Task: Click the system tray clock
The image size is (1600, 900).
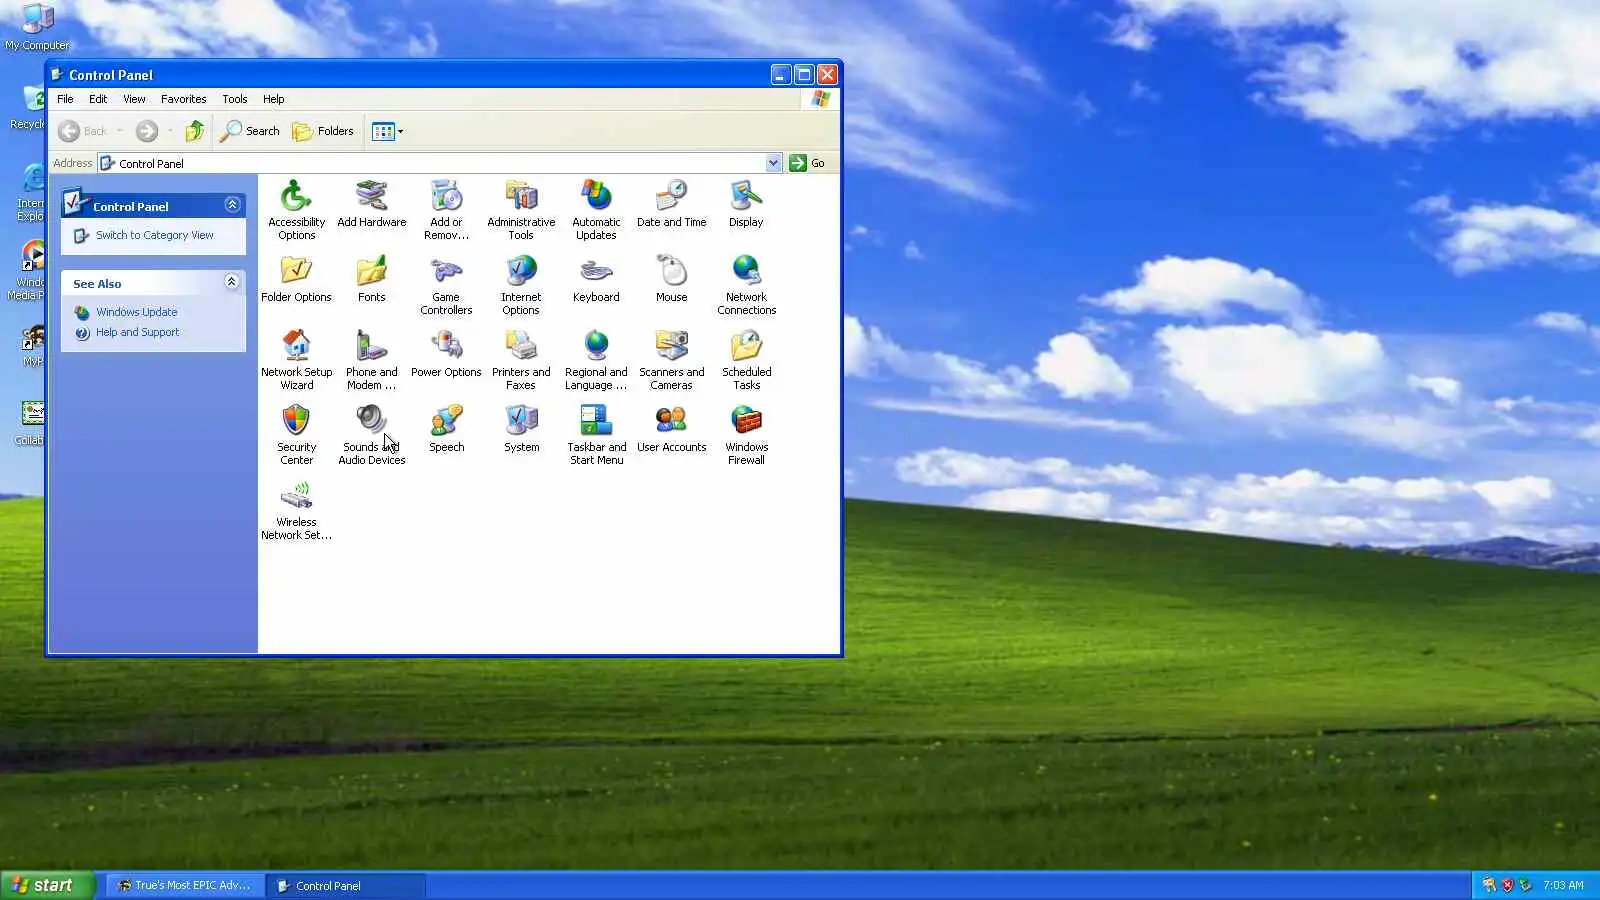Action: point(1563,885)
